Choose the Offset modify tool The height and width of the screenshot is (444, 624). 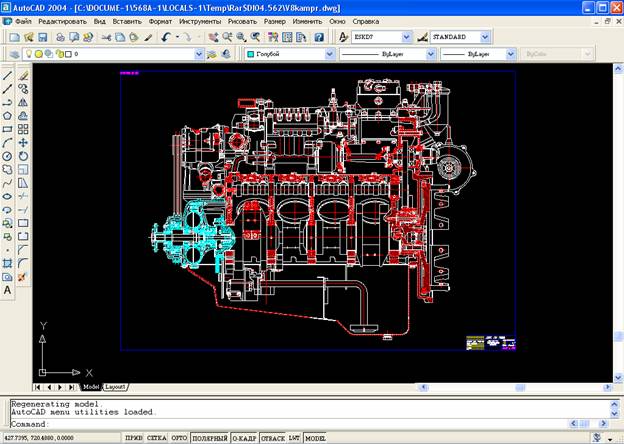tap(23, 116)
